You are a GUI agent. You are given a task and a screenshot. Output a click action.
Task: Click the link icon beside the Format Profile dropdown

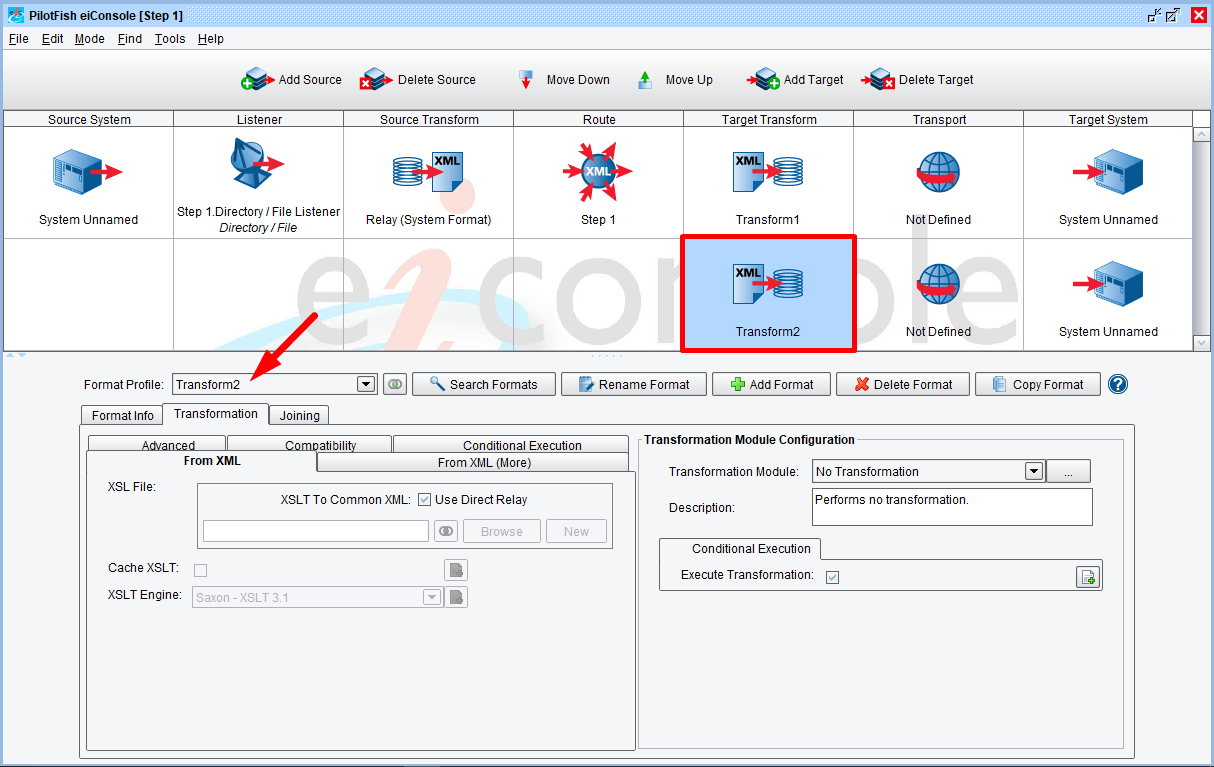click(395, 384)
